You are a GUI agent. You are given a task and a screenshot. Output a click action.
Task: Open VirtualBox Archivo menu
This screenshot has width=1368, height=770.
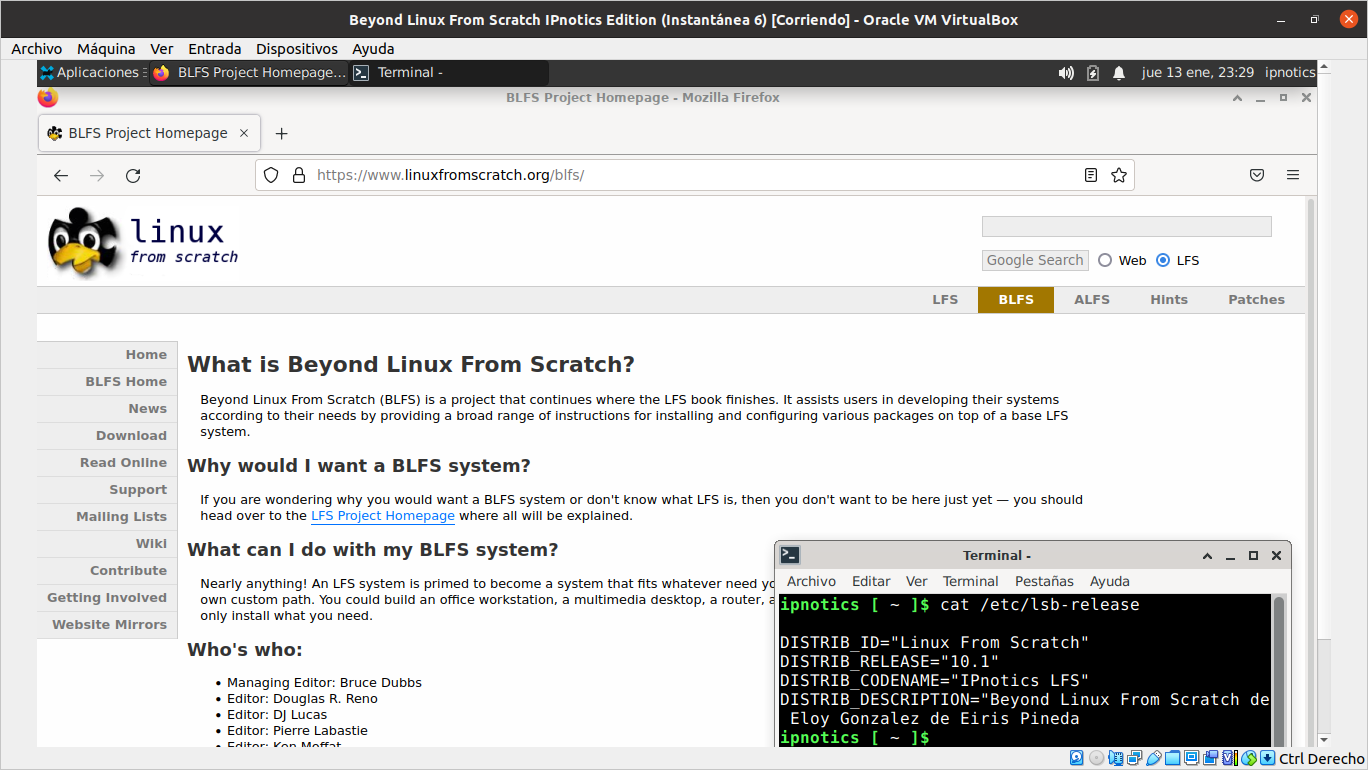[x=37, y=48]
